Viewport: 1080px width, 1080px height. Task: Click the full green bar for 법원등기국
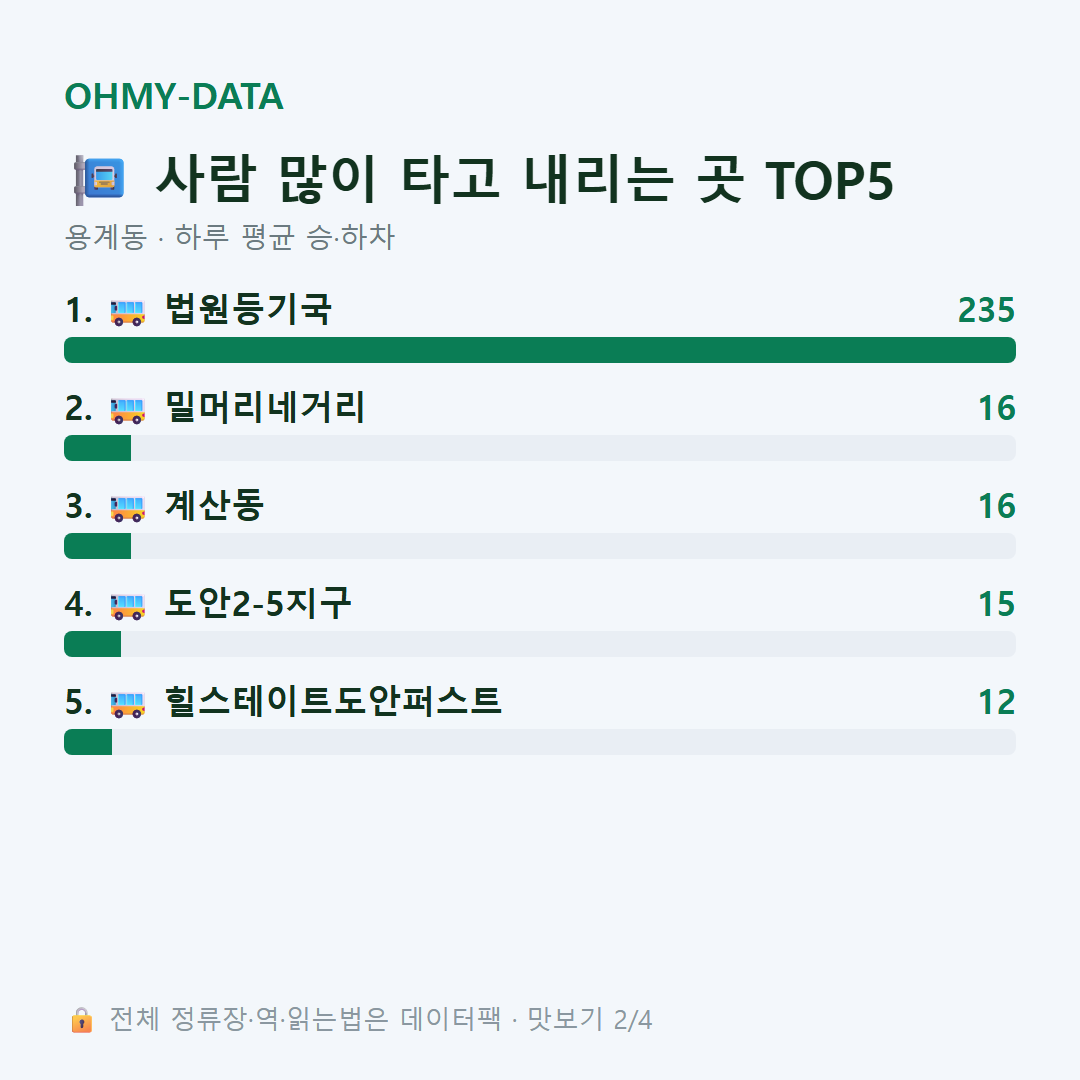click(x=540, y=350)
